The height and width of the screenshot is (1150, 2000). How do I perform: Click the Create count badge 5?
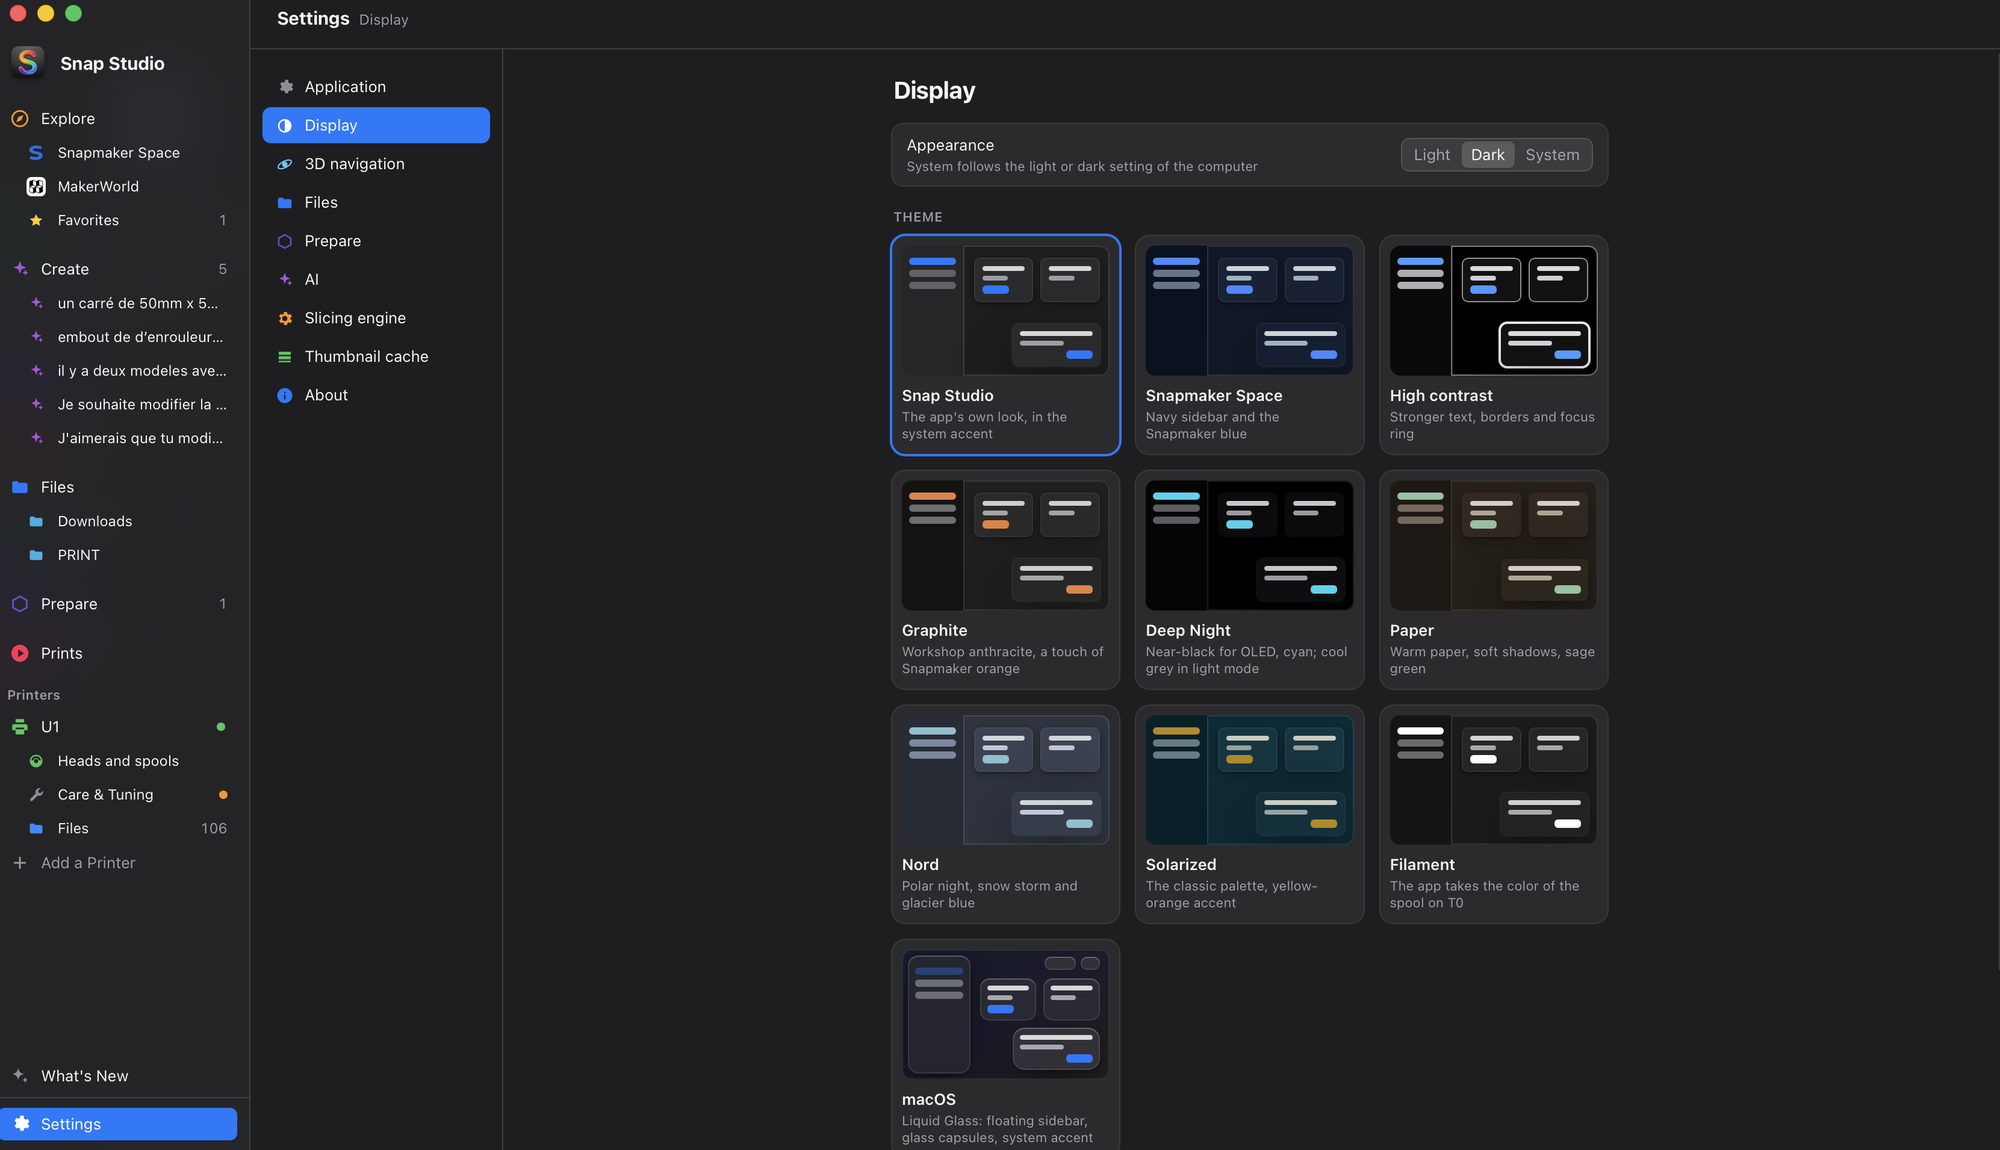[222, 269]
